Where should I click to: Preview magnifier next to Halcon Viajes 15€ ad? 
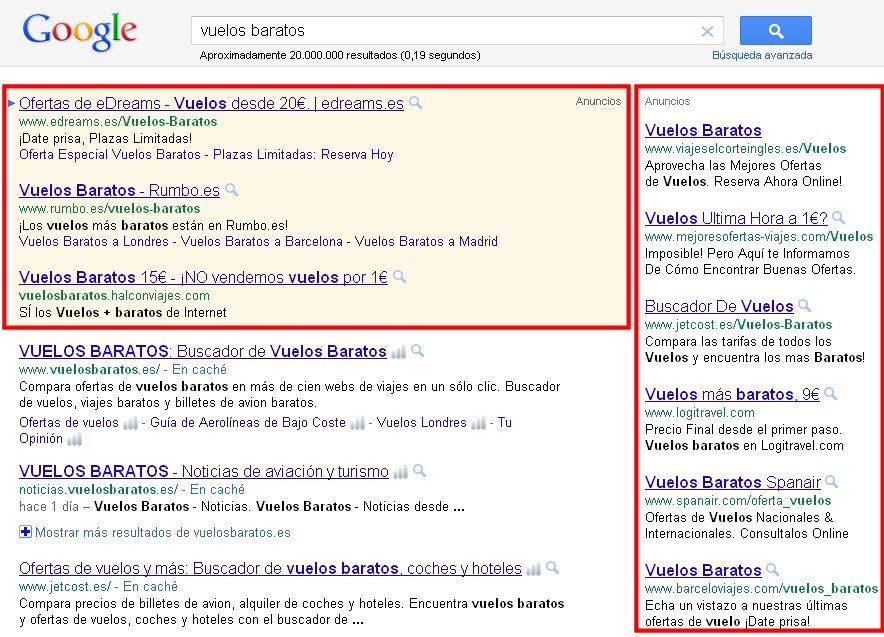[399, 276]
